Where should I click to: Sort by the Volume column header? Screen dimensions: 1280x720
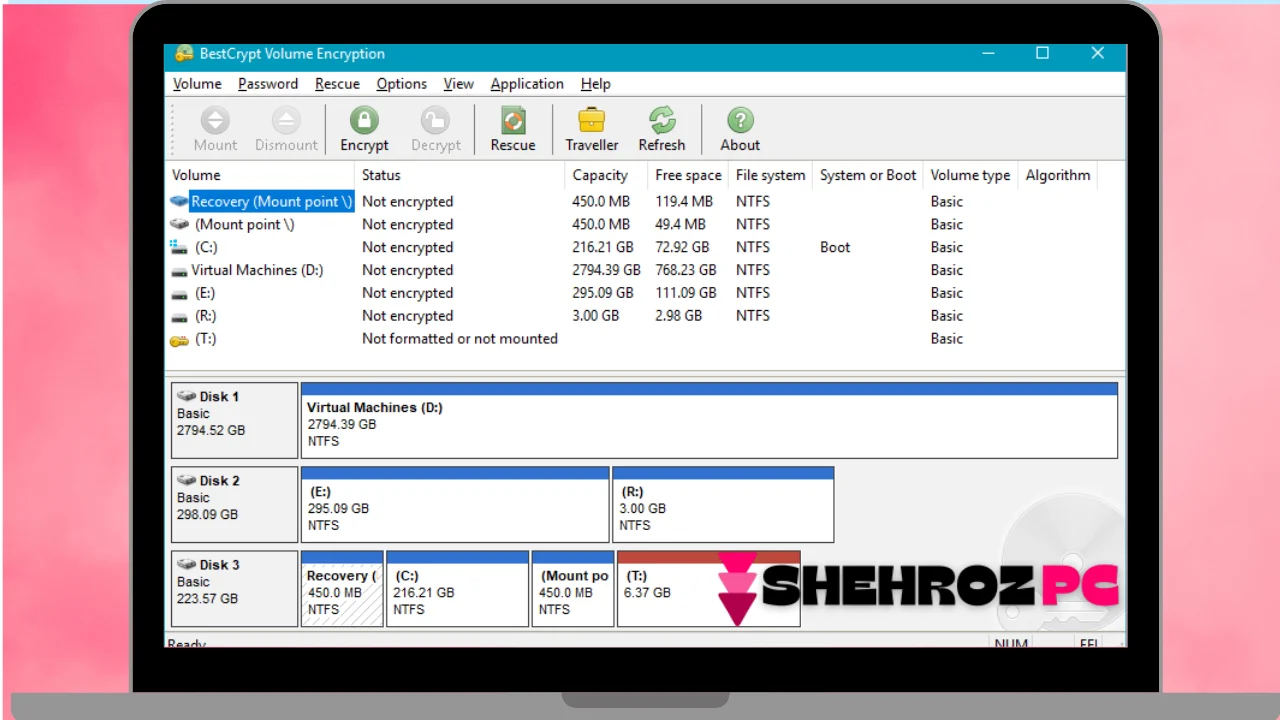(x=261, y=175)
